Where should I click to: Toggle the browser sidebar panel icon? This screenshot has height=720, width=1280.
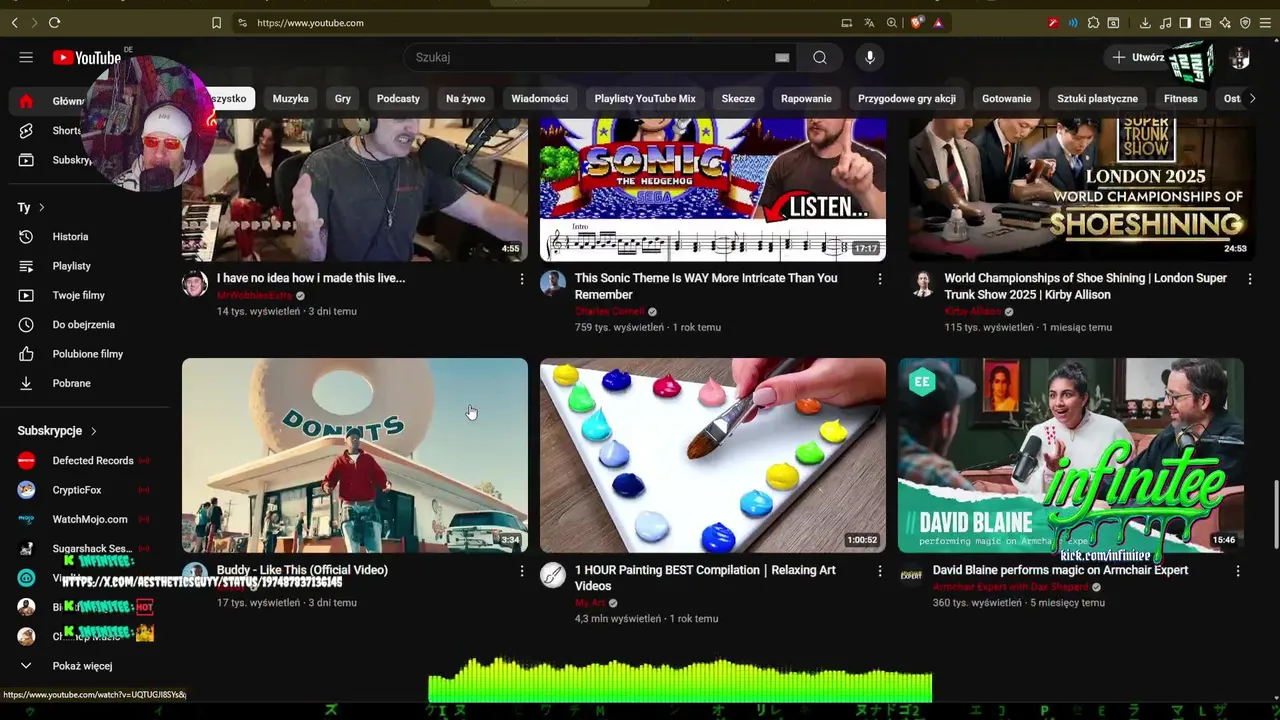coord(1185,22)
